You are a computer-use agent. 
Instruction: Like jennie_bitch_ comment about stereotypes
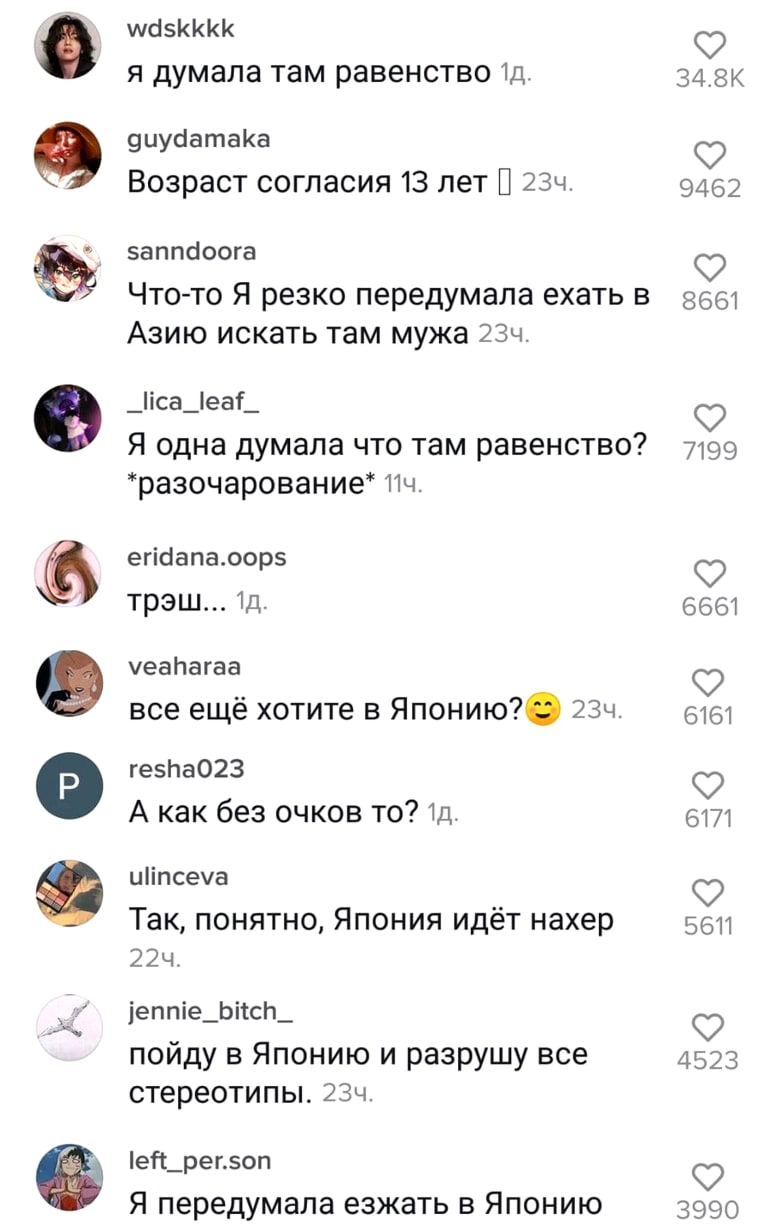pyautogui.click(x=709, y=1026)
